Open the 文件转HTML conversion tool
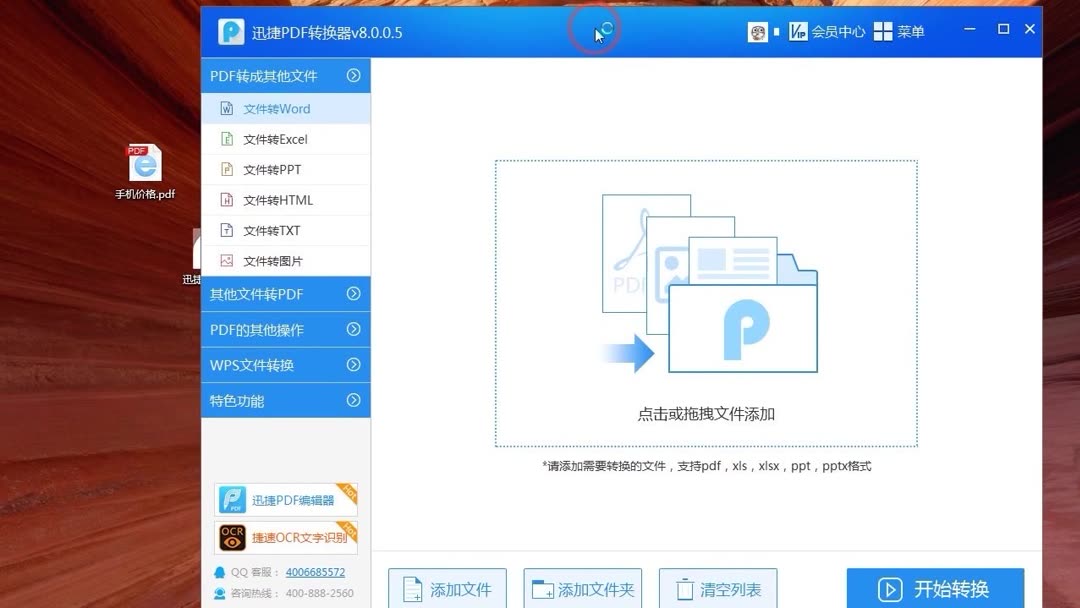 (268, 199)
